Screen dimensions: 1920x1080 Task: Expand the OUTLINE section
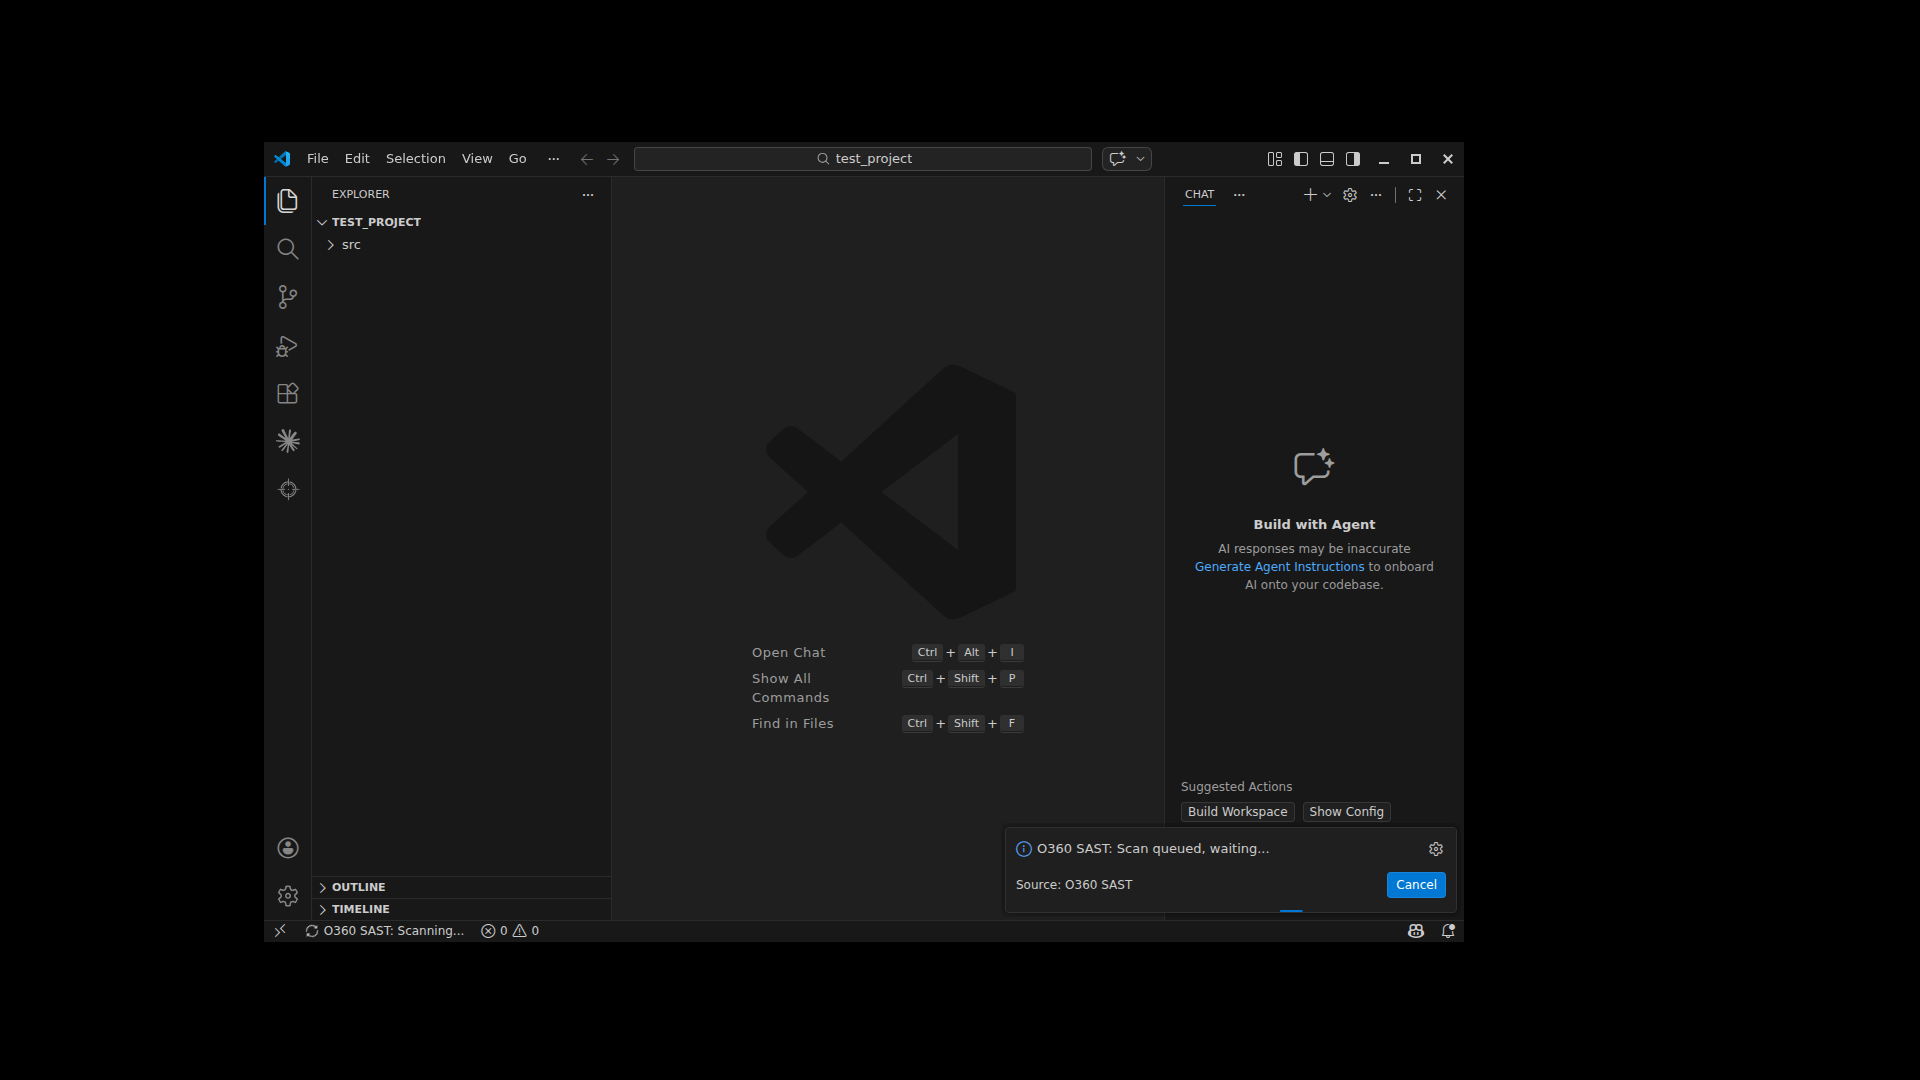point(358,887)
